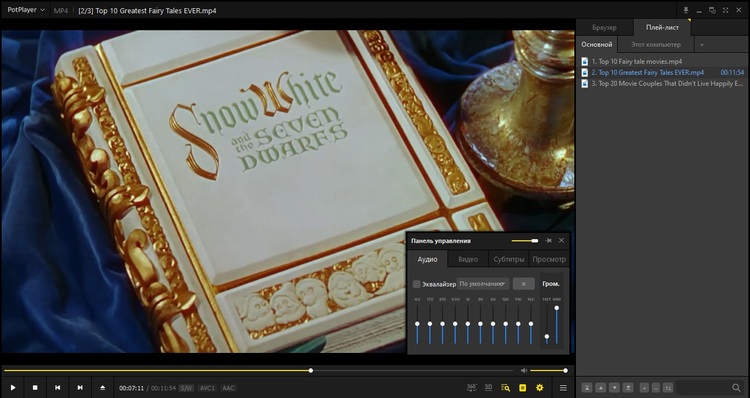Toggle the fullscreen icon in title bar
The height and width of the screenshot is (398, 750).
[725, 10]
